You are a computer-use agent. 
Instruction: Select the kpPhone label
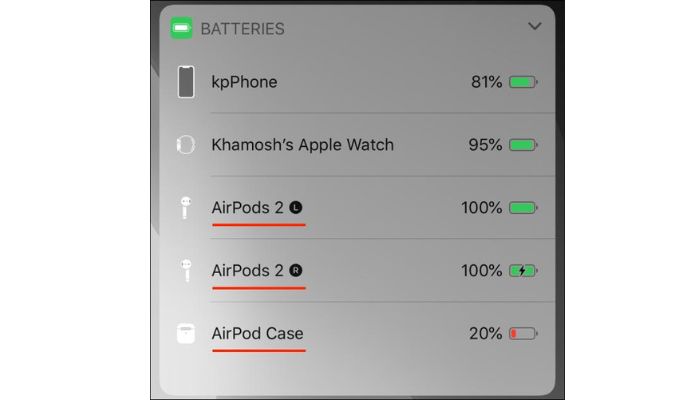[244, 82]
